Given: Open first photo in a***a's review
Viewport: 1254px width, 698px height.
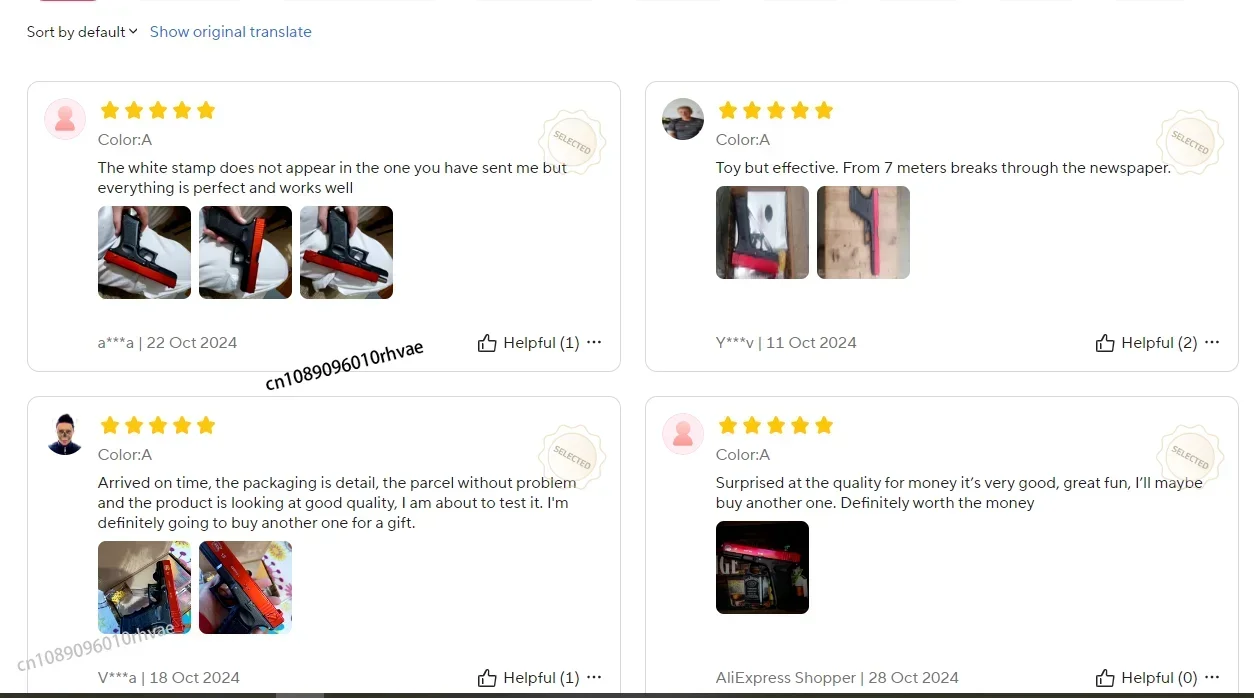Looking at the screenshot, I should (144, 252).
